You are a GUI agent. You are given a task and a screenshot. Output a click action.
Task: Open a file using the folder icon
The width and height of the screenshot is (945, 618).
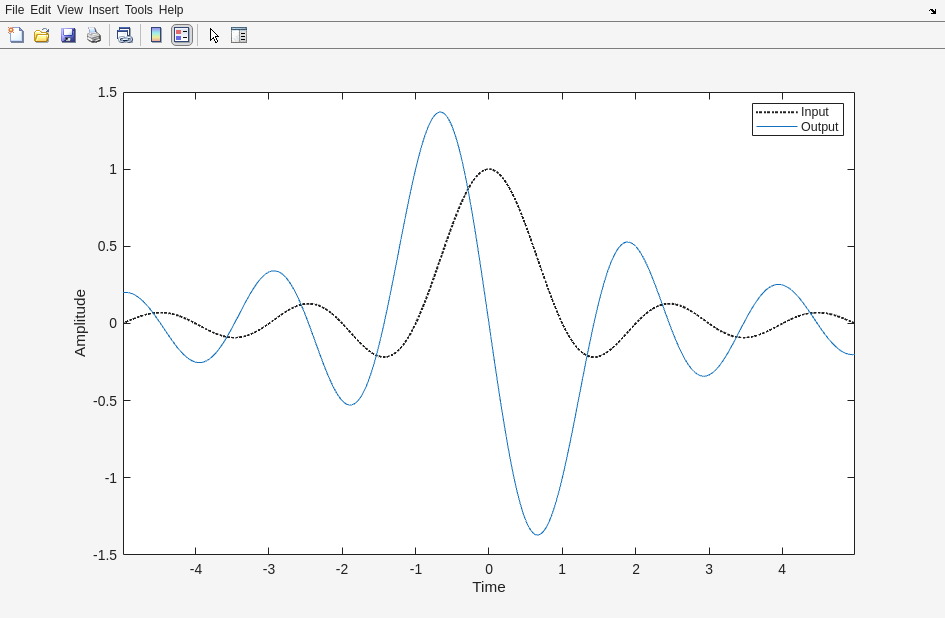(x=42, y=35)
